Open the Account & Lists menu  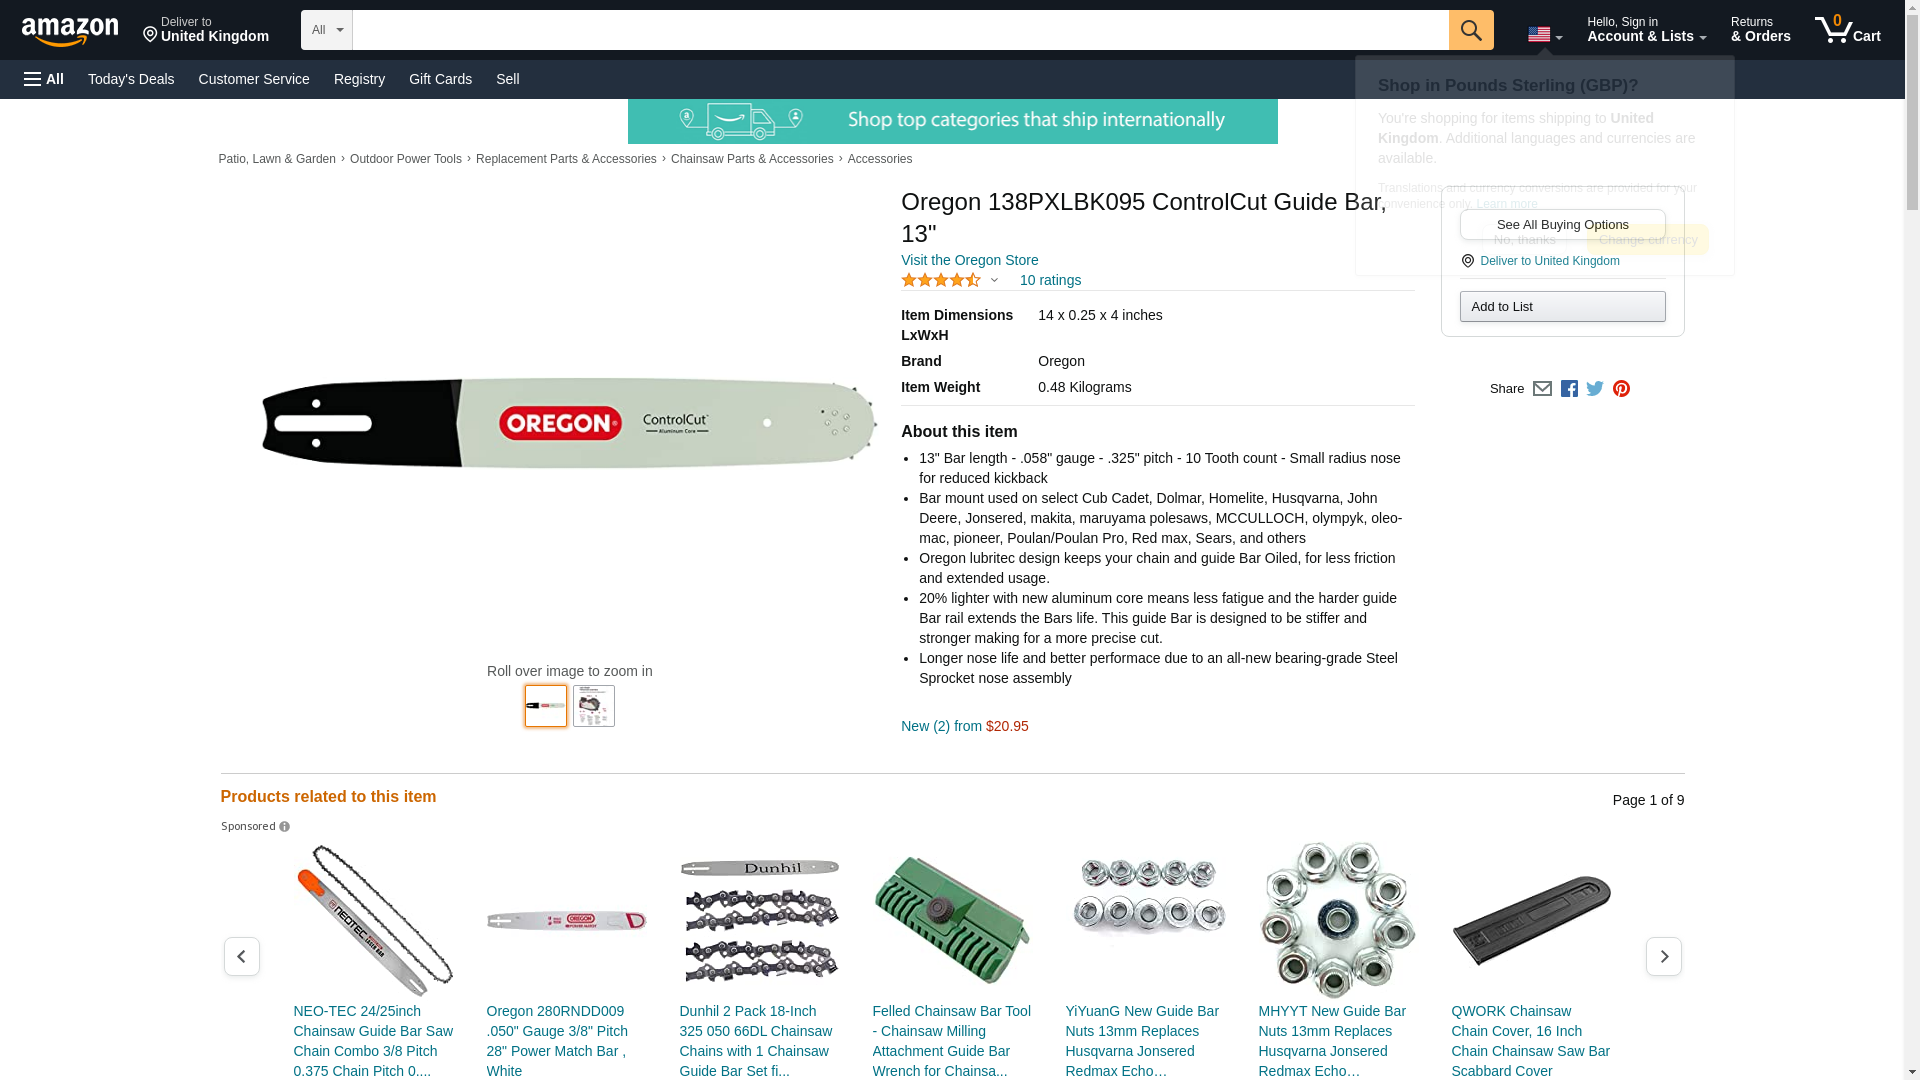1646,30
